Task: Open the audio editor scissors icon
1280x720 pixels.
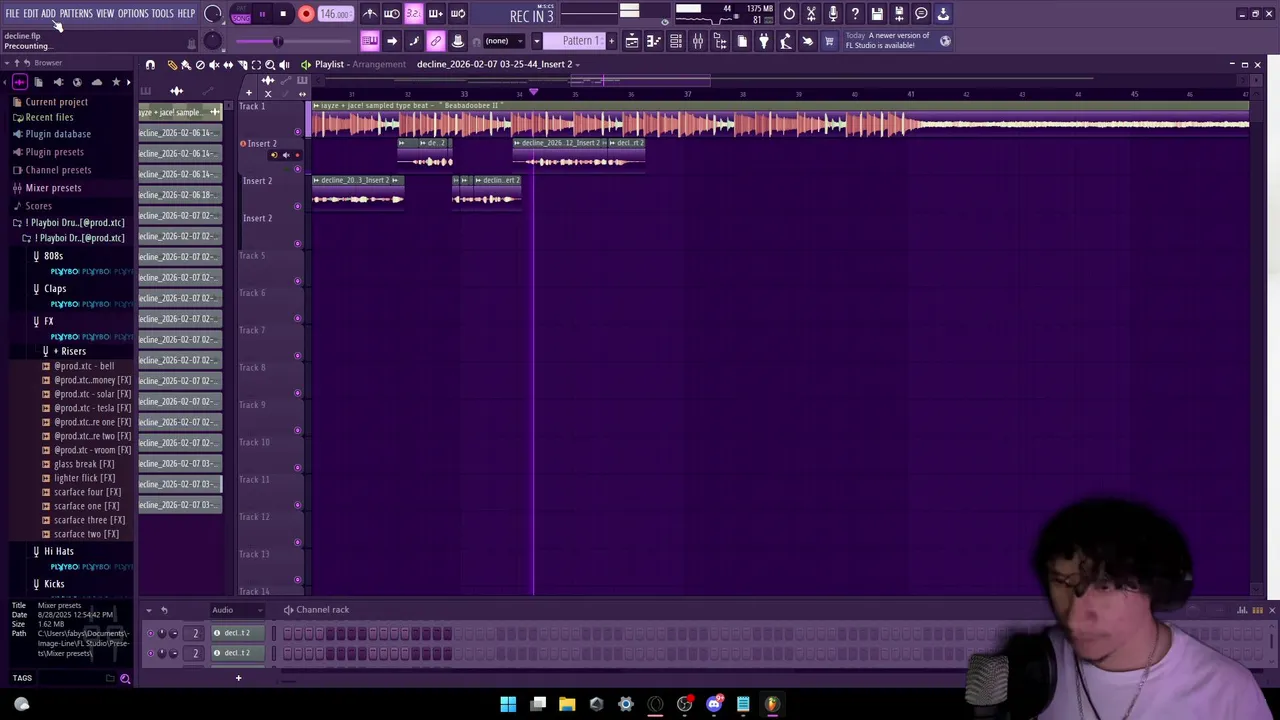Action: (x=811, y=14)
